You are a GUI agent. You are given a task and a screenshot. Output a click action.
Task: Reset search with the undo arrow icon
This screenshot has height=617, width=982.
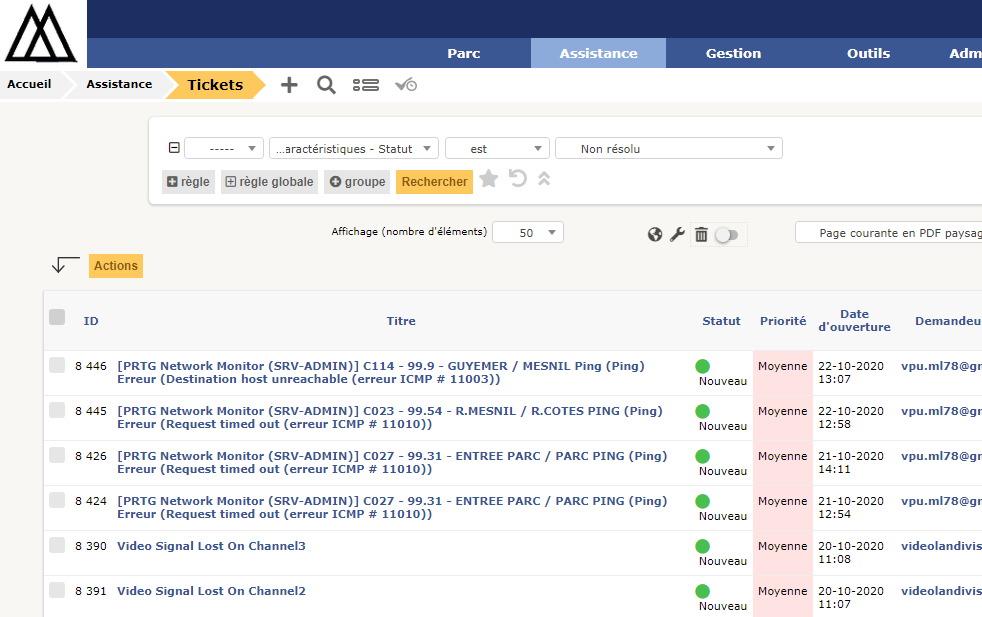(x=517, y=179)
